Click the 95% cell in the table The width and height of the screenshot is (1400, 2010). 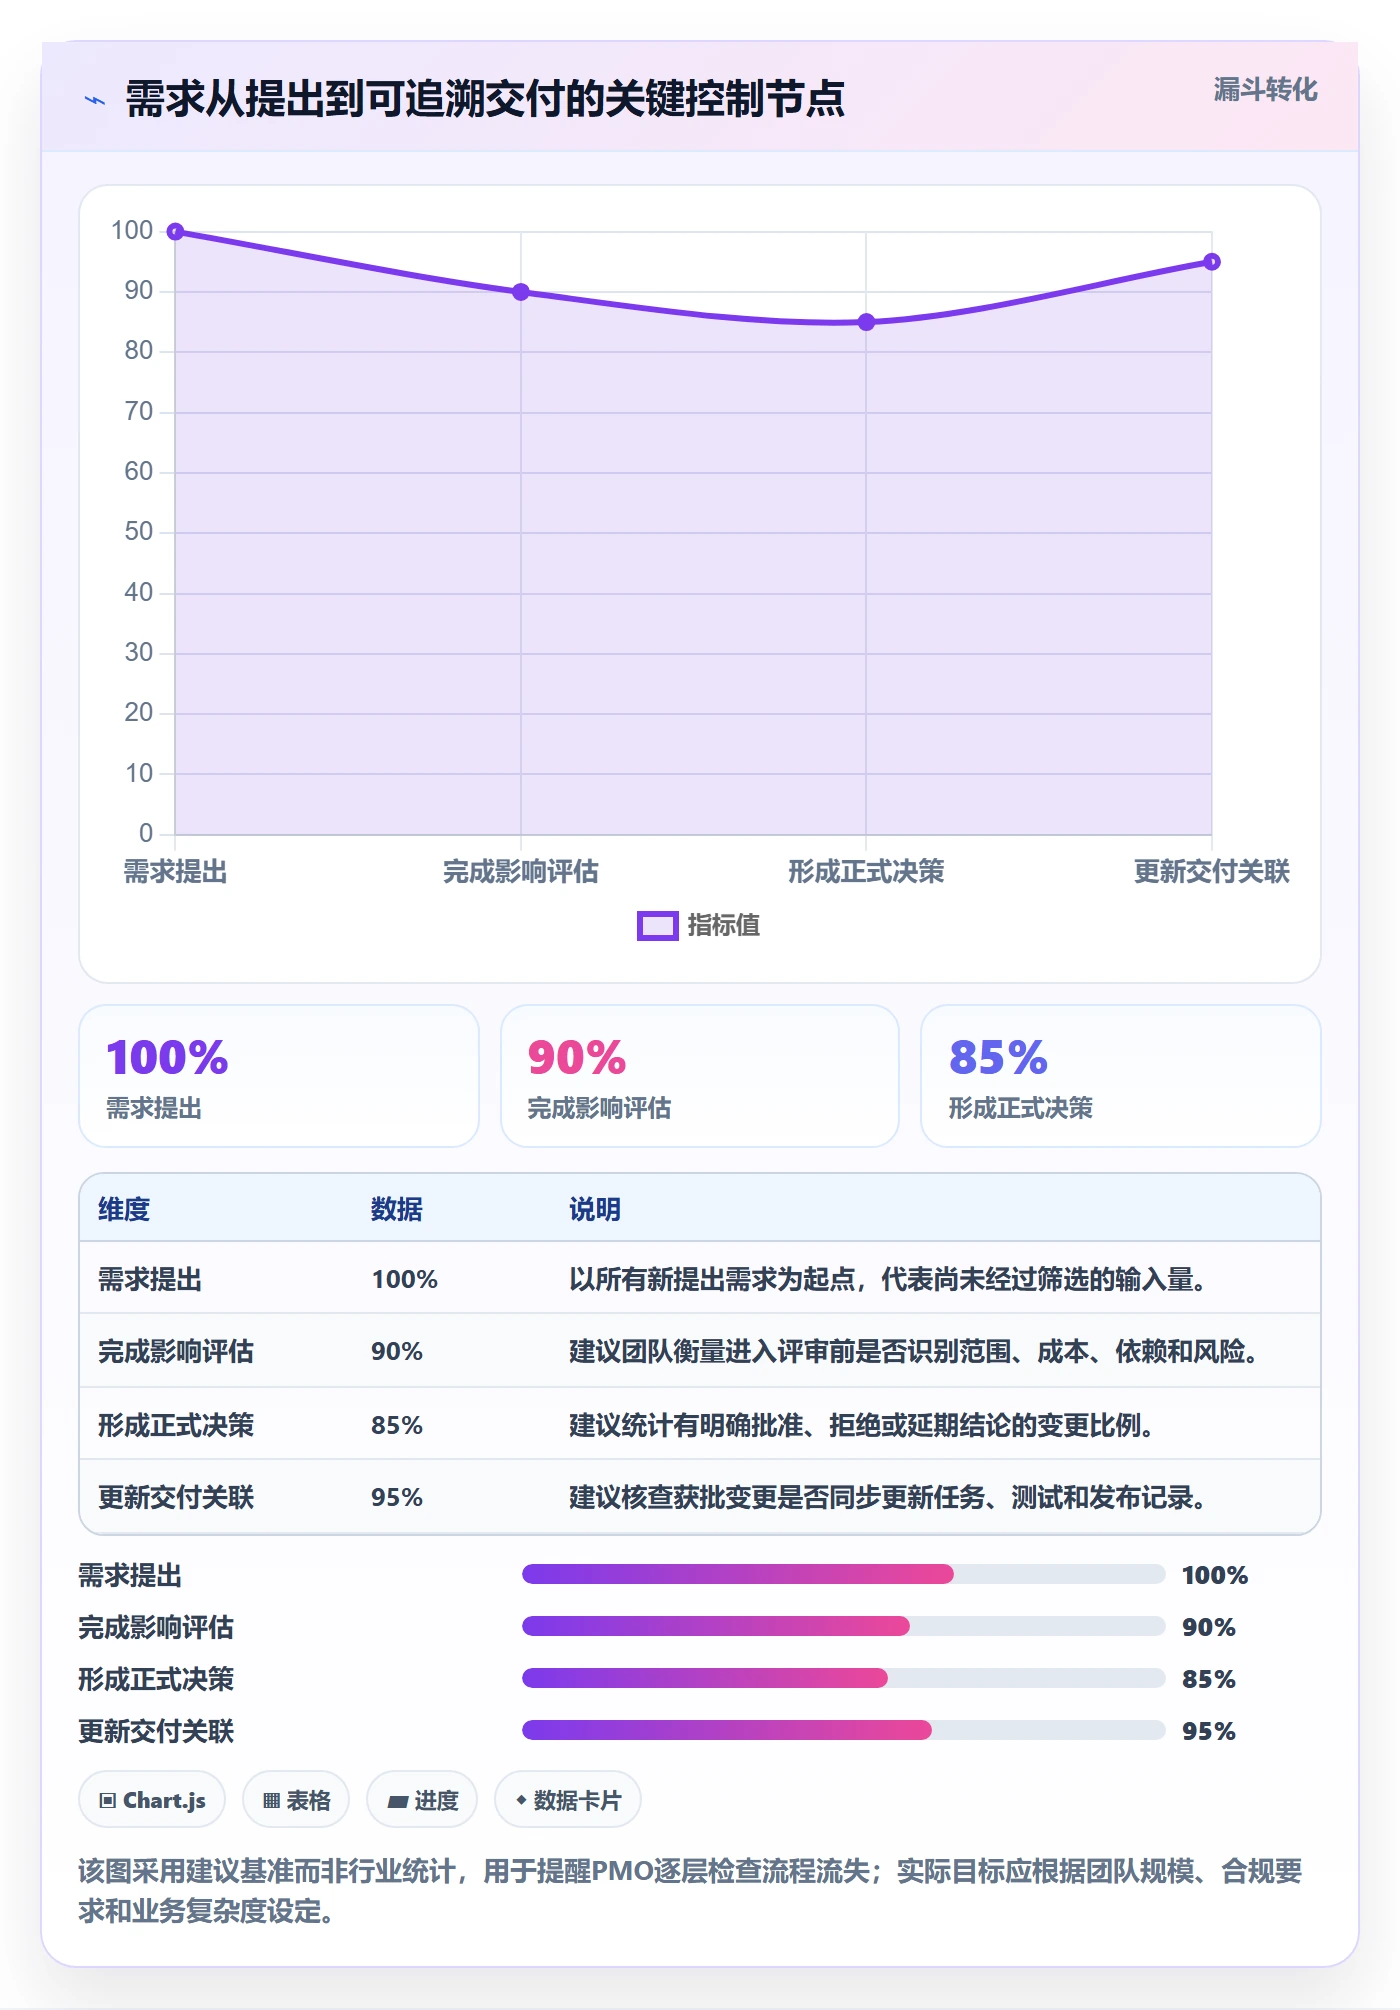point(397,1497)
